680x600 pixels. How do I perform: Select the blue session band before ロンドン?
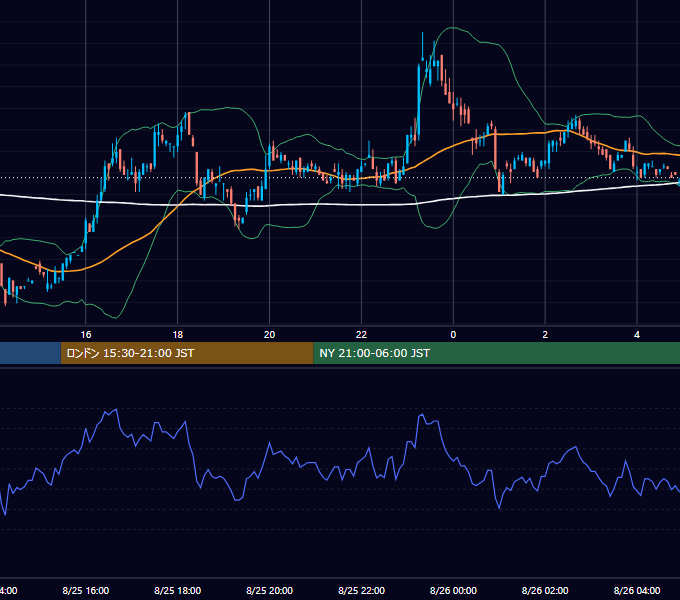click(30, 353)
